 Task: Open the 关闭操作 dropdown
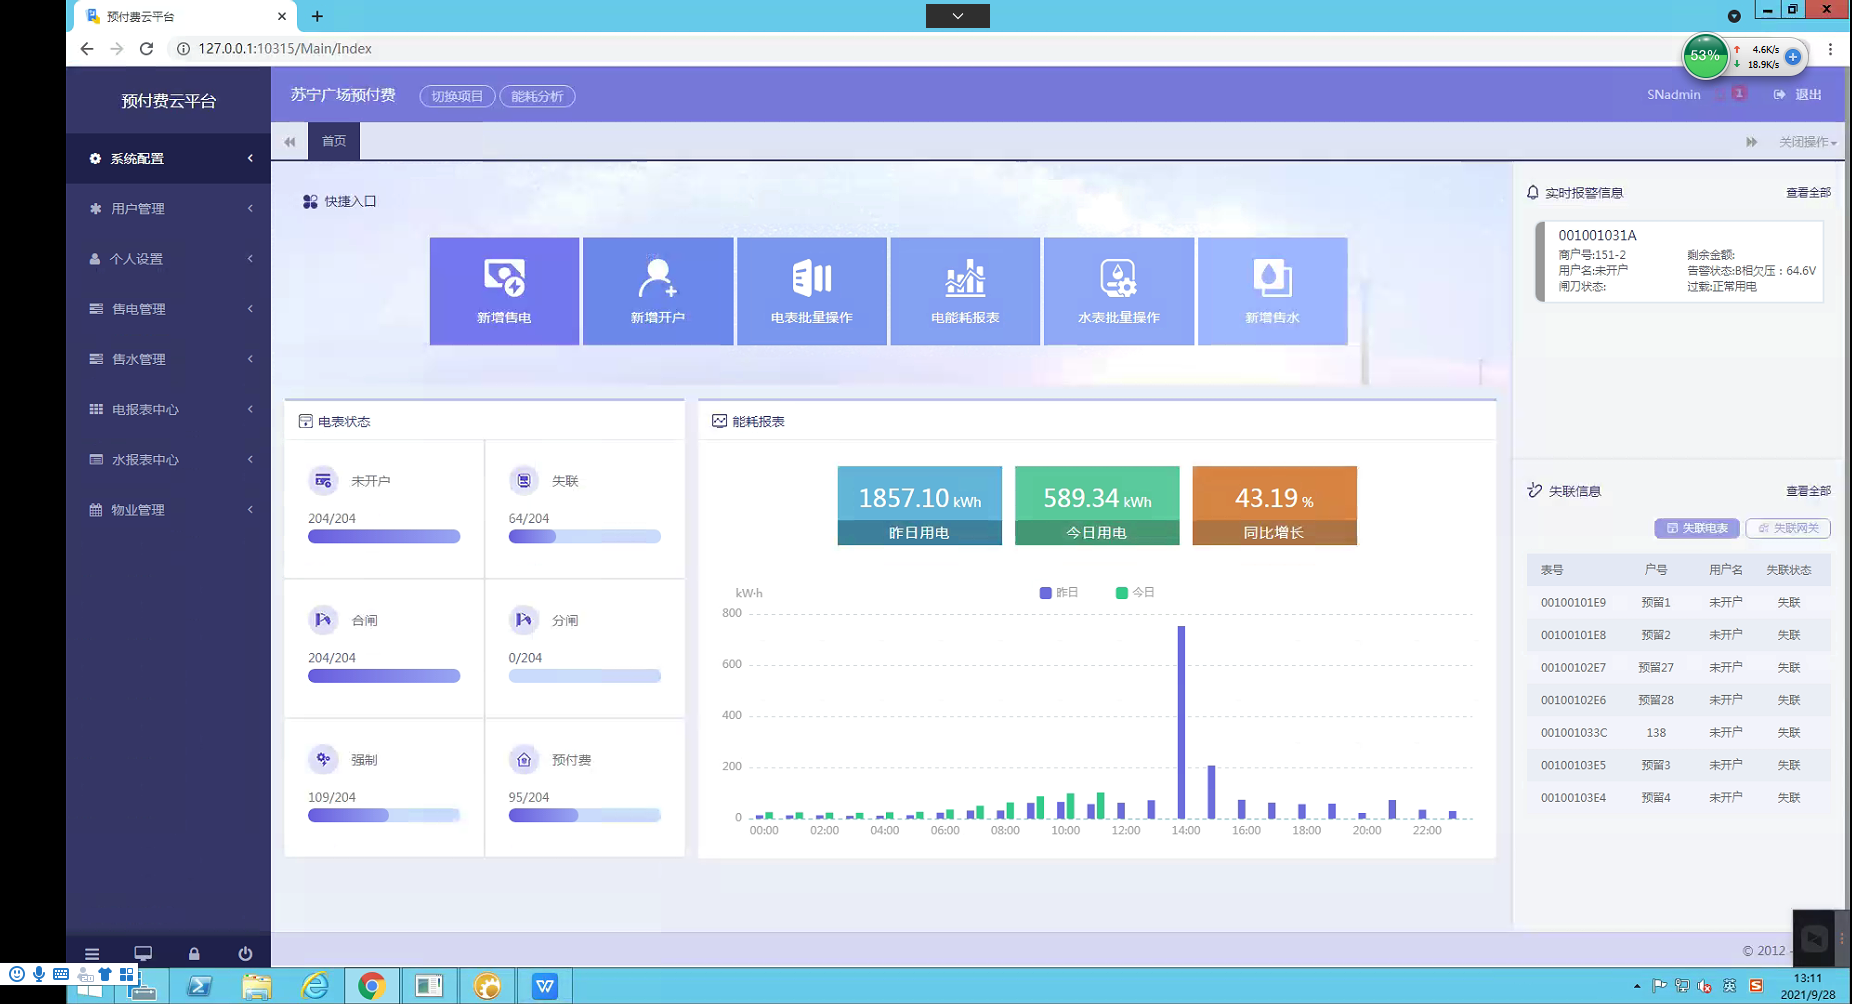click(1807, 142)
